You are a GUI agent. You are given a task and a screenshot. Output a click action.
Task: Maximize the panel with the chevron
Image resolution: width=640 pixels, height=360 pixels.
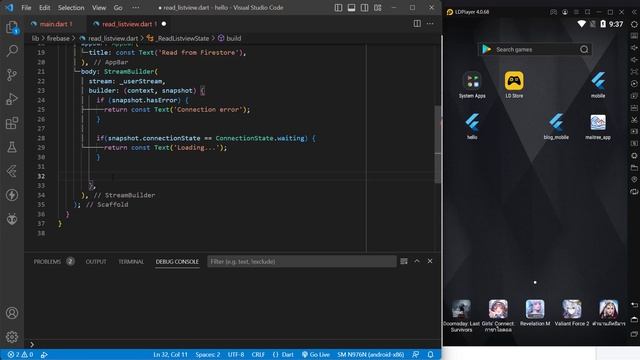(417, 261)
